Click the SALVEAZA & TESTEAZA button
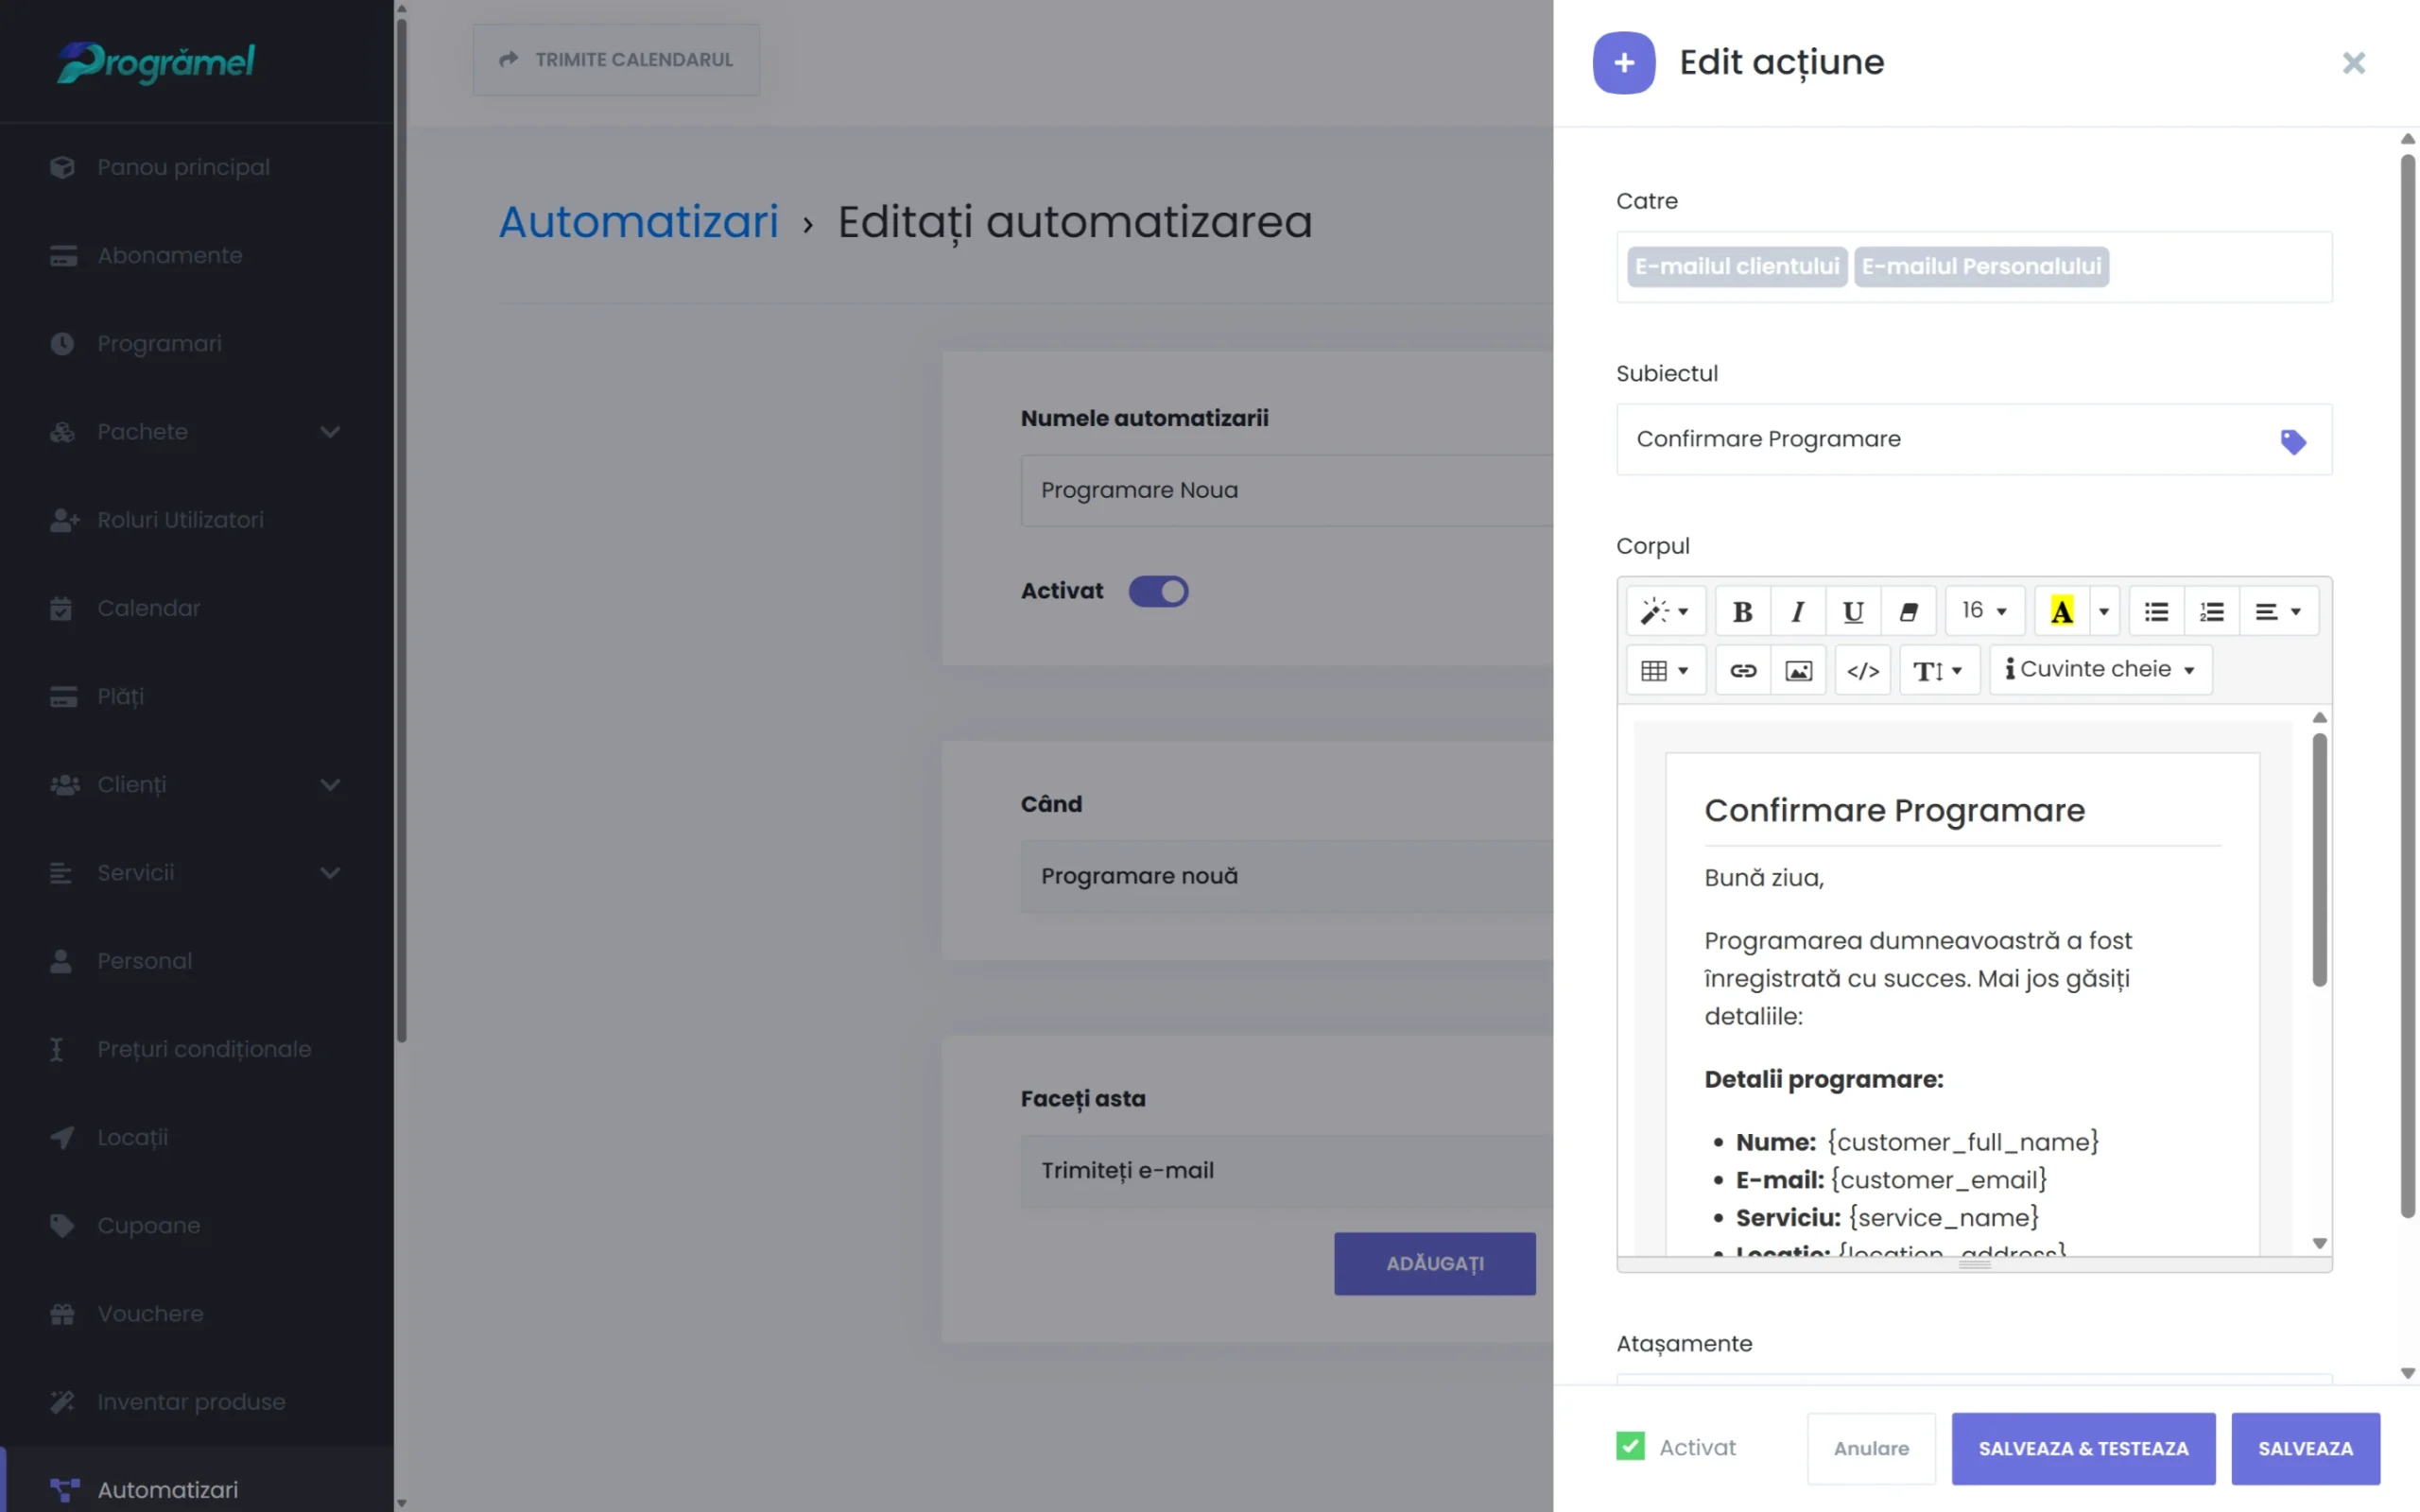 2083,1448
